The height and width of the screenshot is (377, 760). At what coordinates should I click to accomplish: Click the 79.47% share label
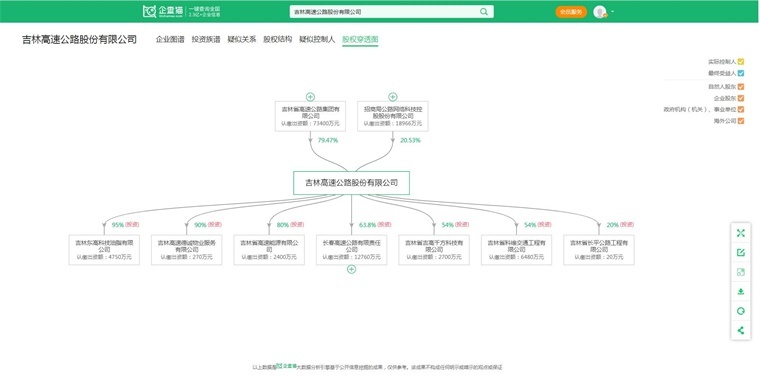tap(328, 141)
